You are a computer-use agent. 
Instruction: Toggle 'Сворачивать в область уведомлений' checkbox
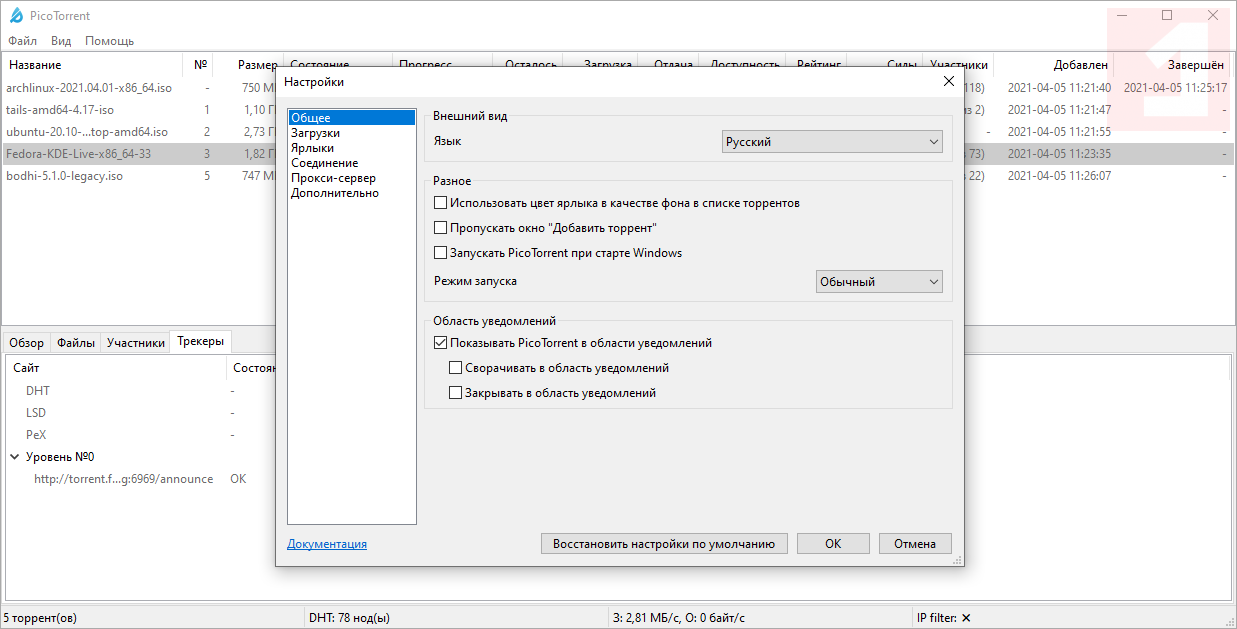point(456,368)
